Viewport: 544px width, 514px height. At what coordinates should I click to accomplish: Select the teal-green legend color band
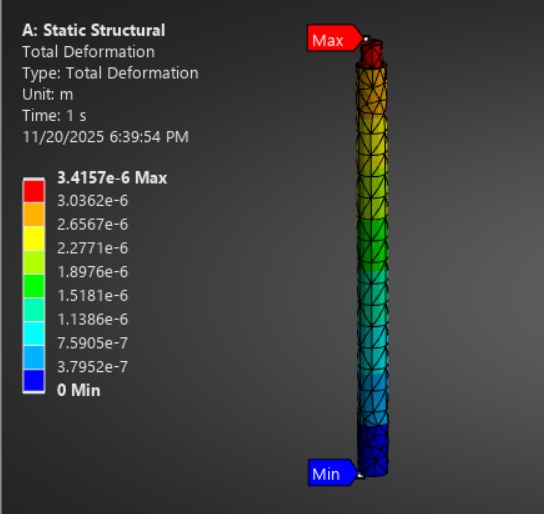[x=34, y=310]
